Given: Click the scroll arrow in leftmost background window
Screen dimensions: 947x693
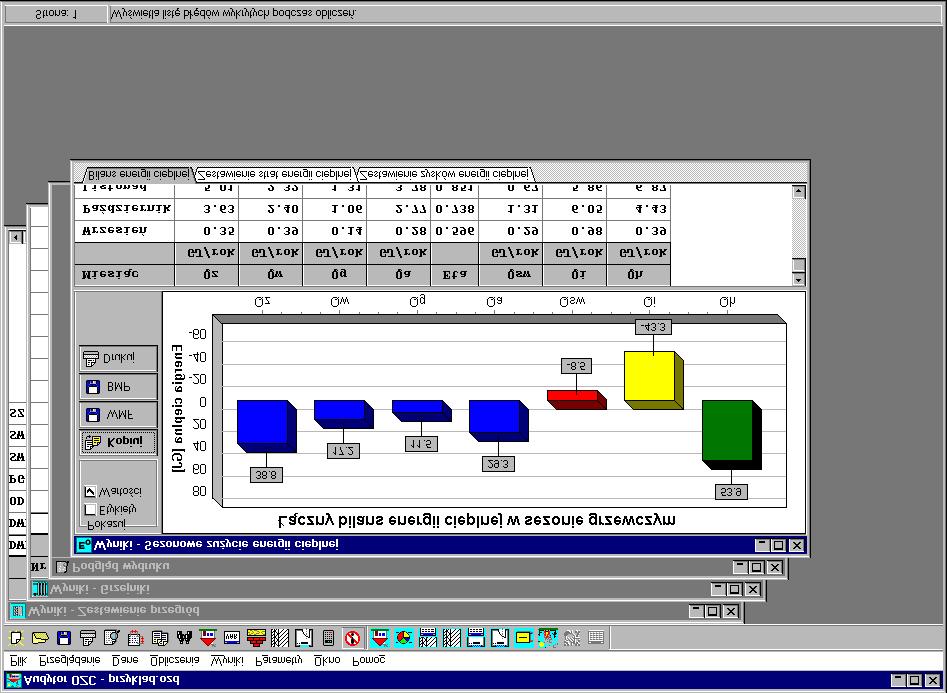Looking at the screenshot, I should [16, 237].
